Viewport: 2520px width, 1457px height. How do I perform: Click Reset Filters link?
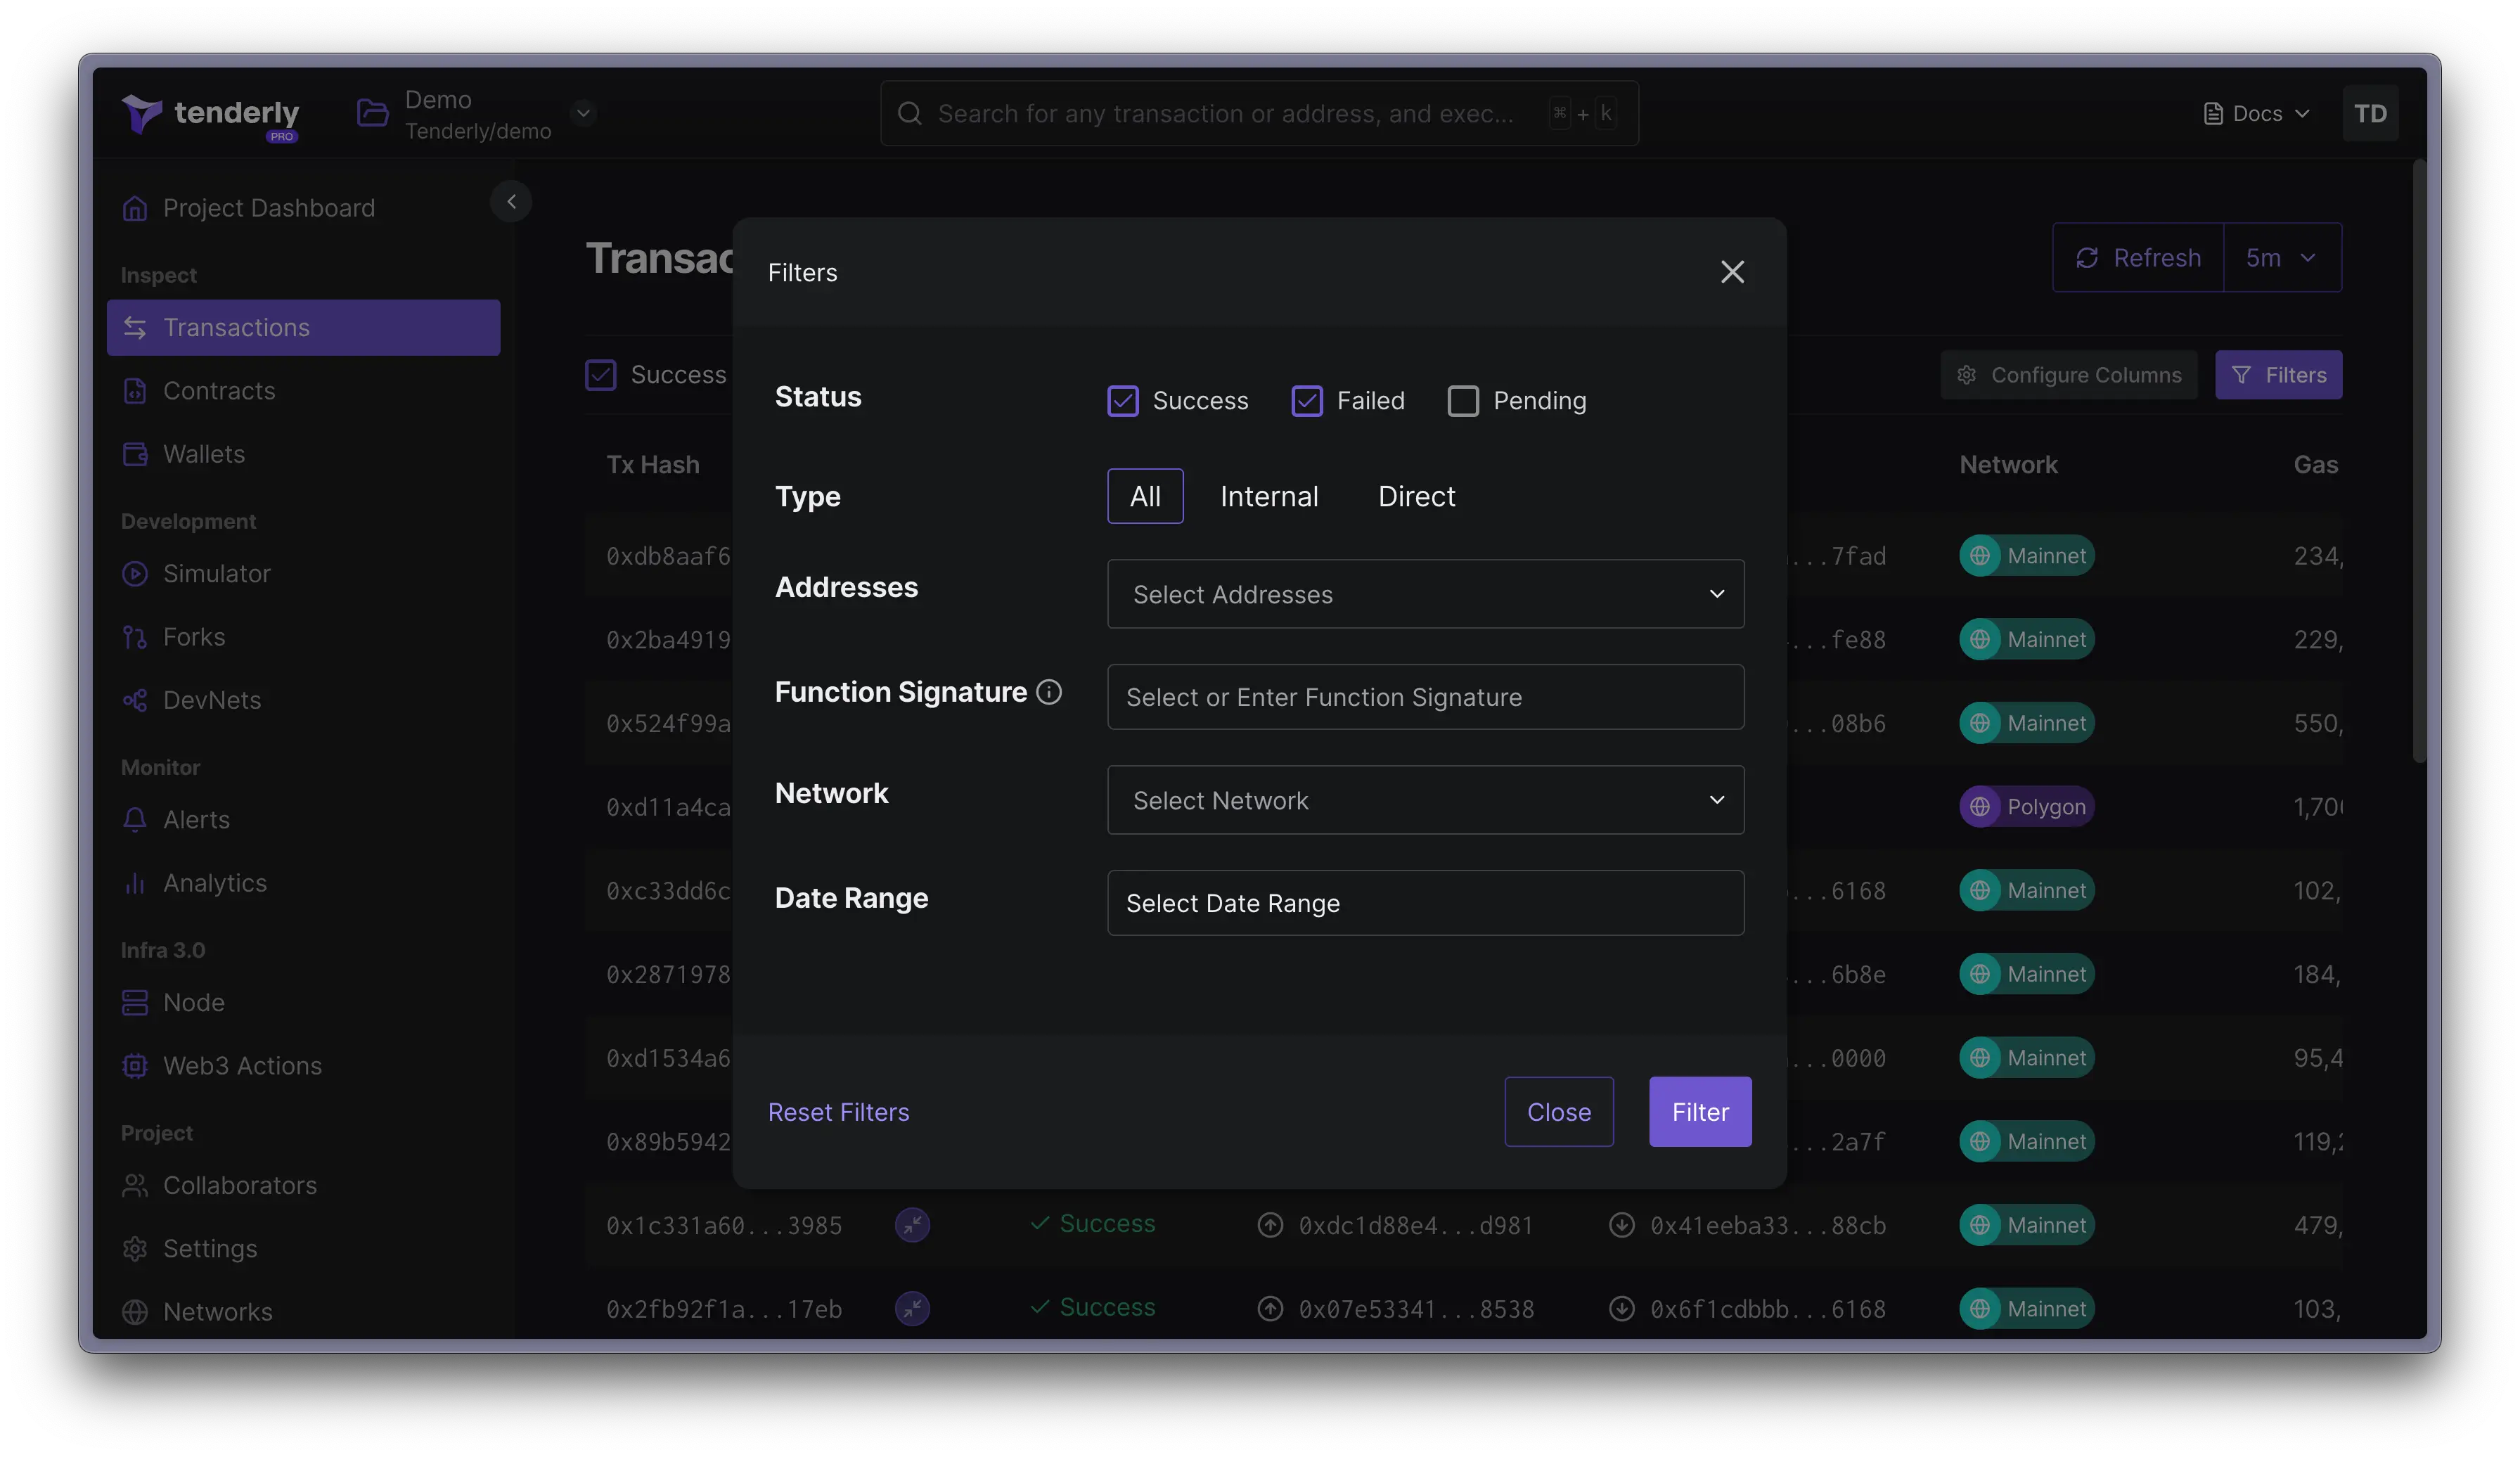click(838, 1112)
